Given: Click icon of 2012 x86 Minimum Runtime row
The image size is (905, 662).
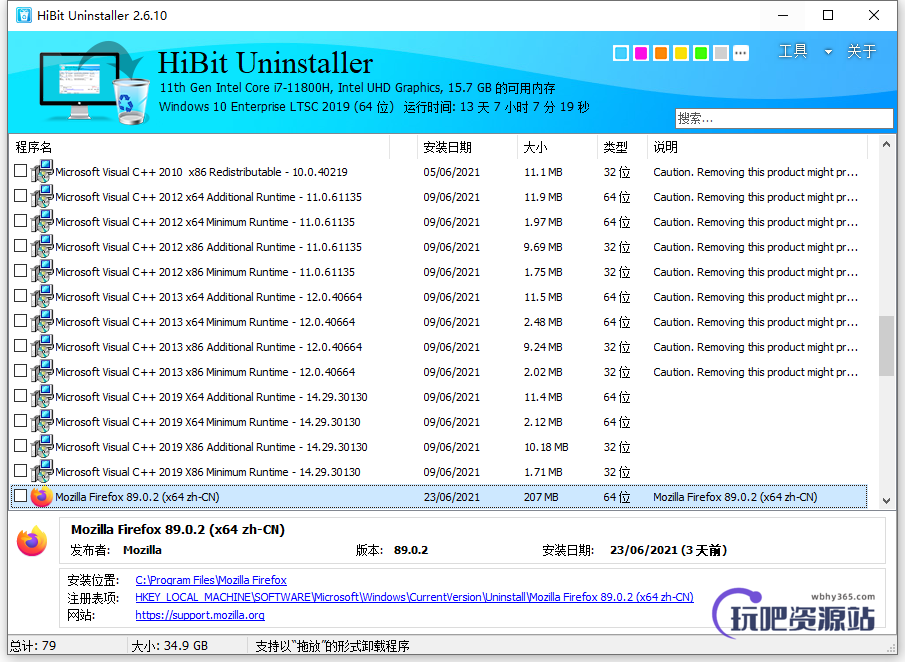Looking at the screenshot, I should (x=42, y=271).
